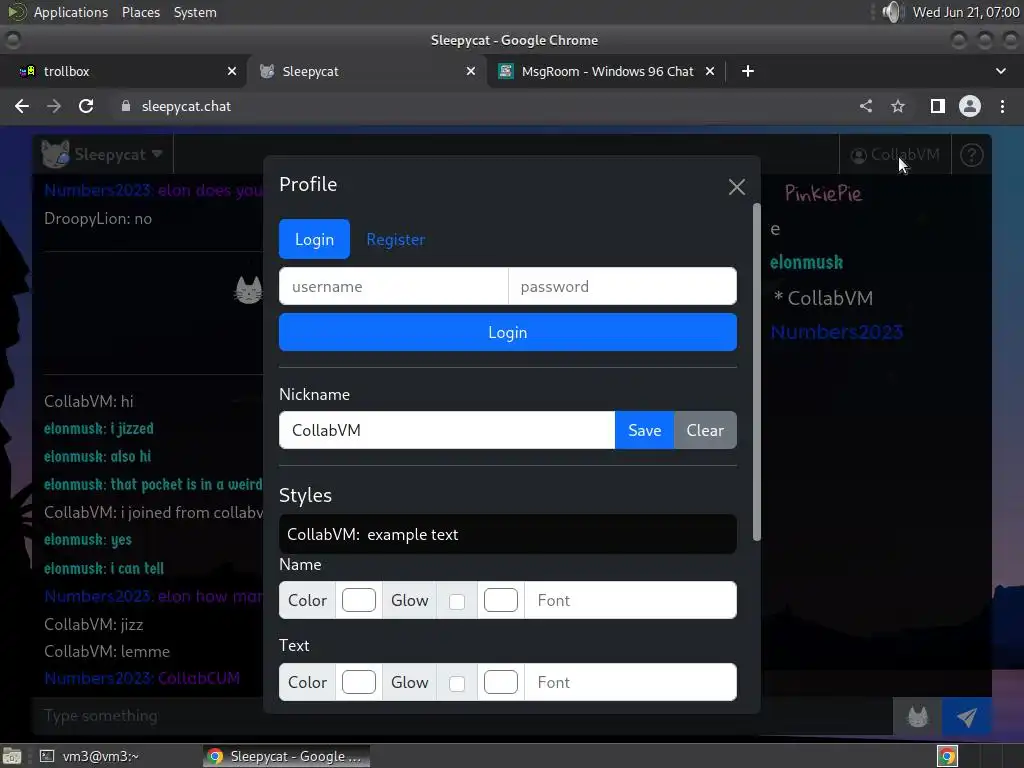Image resolution: width=1024 pixels, height=768 pixels.
Task: Open the Sleepycat dropdown menu
Action: tap(103, 155)
